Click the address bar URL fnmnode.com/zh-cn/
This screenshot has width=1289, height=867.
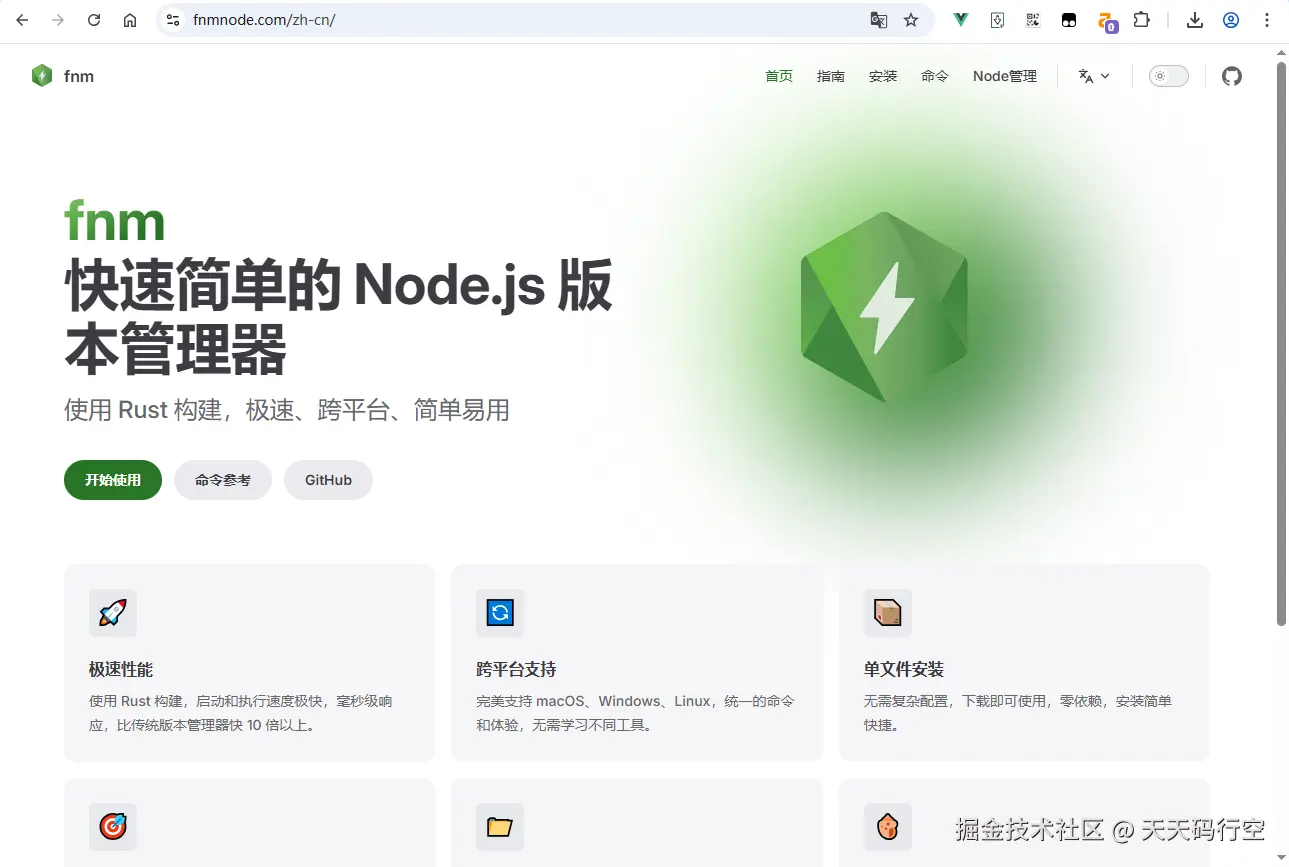(264, 20)
